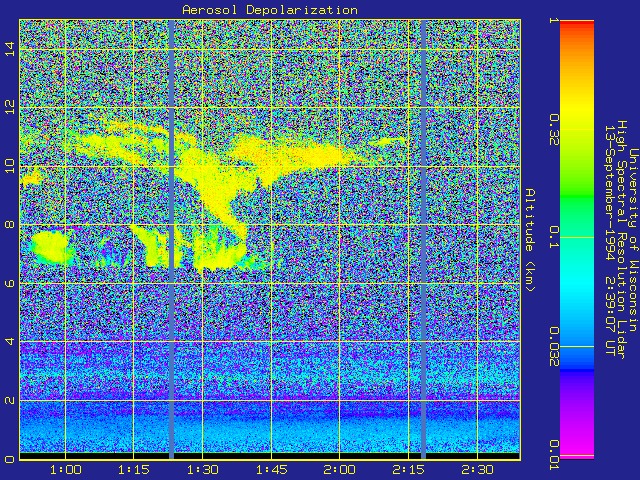
Task: Click the 1:00 time axis label
Action: pos(65,469)
